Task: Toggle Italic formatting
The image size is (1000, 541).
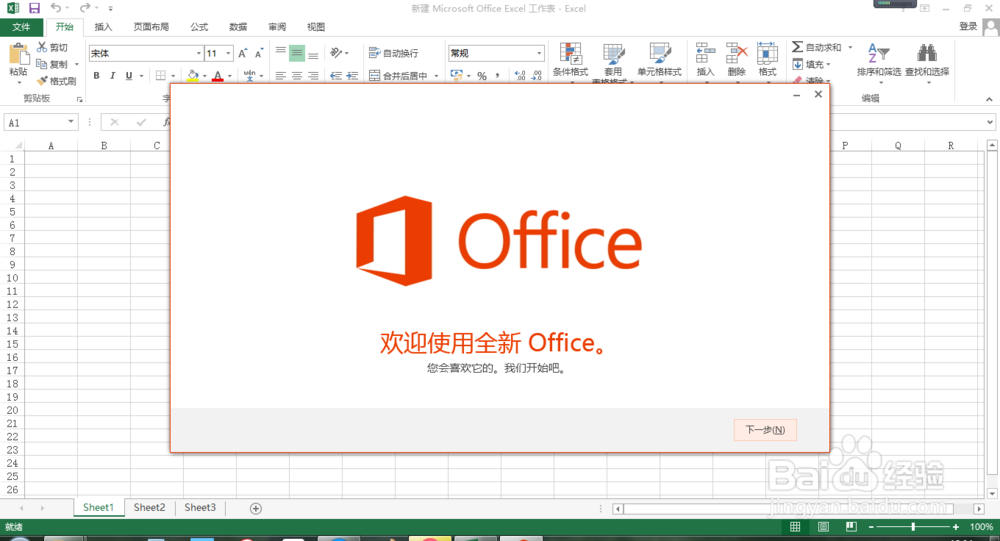Action: click(112, 75)
